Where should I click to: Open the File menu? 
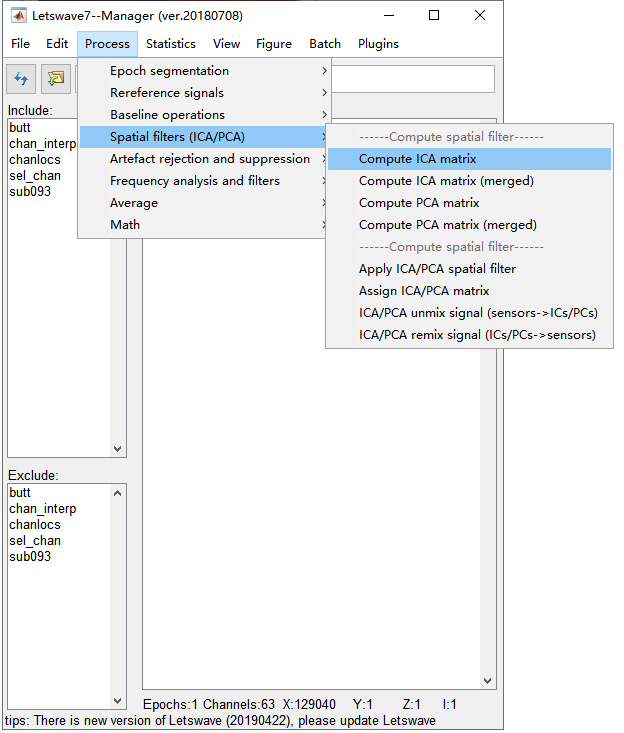pos(20,44)
